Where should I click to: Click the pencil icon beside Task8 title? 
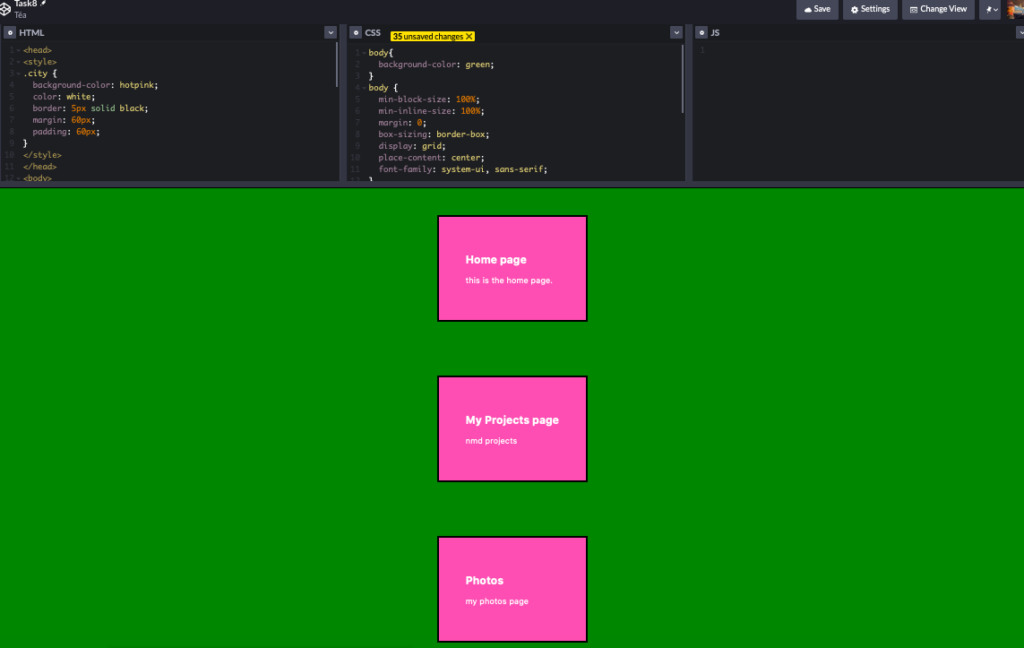pyautogui.click(x=43, y=4)
